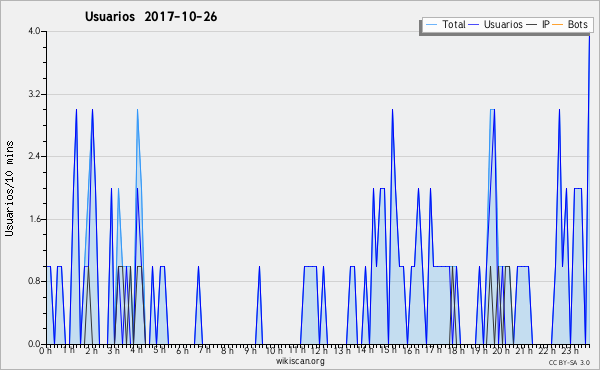Click the y-axis label 'Usuarios/10 mins'
This screenshot has height=370, width=600.
[x=9, y=188]
